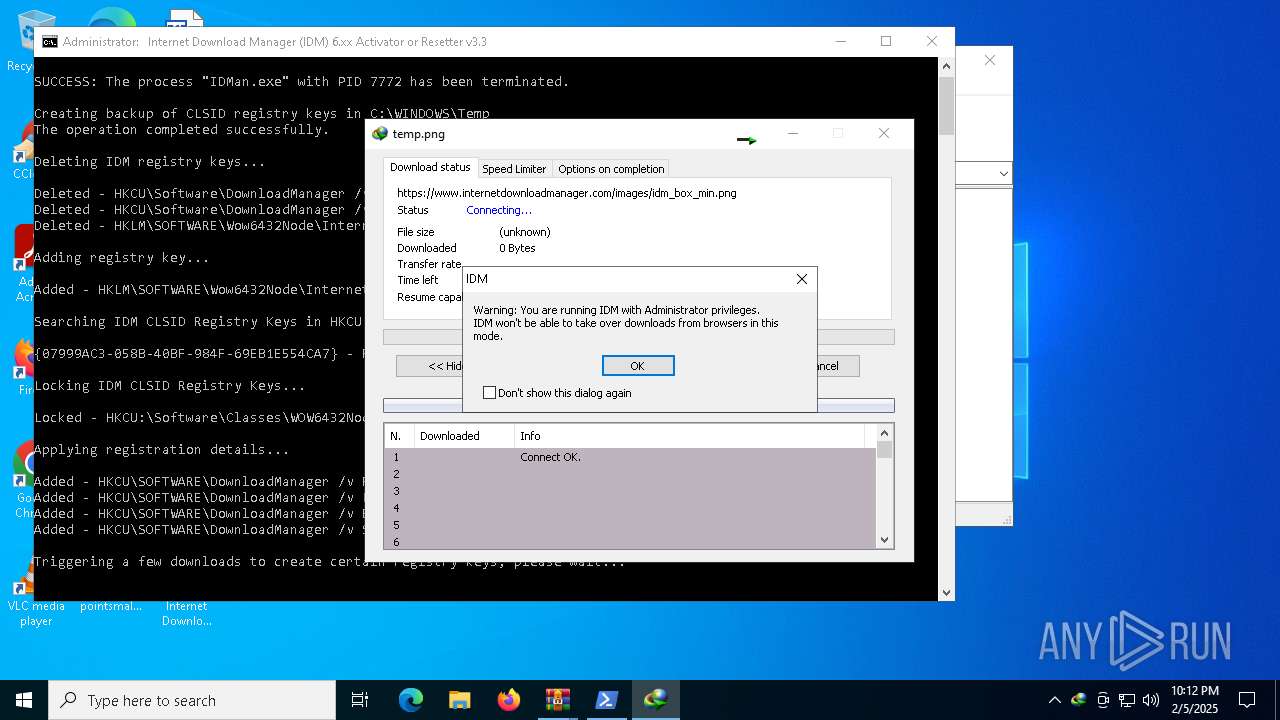Open volume control in tray
Viewport: 1280px width, 720px height.
tap(1151, 700)
